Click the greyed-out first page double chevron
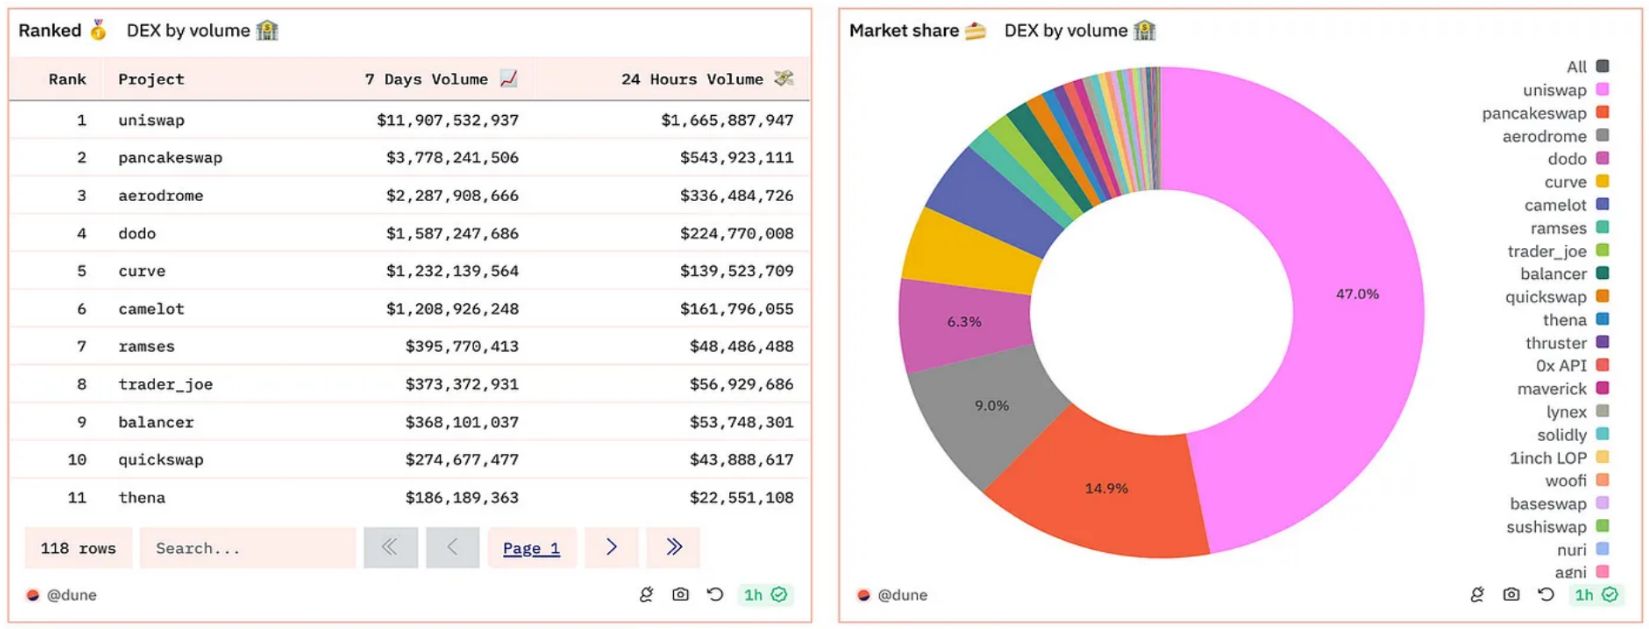Screen dimensions: 1649x629 point(390,547)
